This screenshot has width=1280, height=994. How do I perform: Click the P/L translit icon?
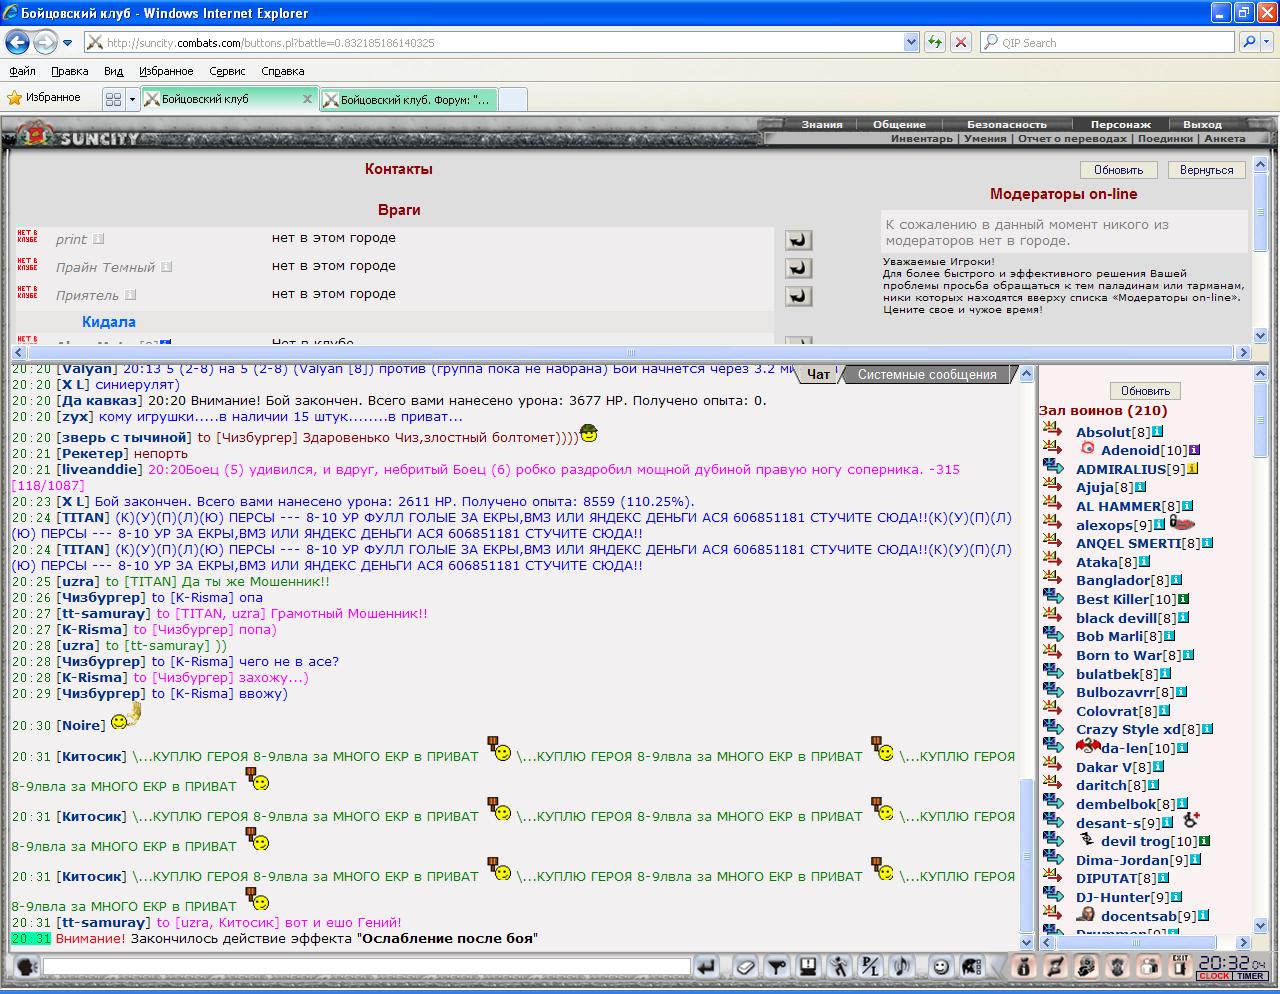tap(871, 967)
